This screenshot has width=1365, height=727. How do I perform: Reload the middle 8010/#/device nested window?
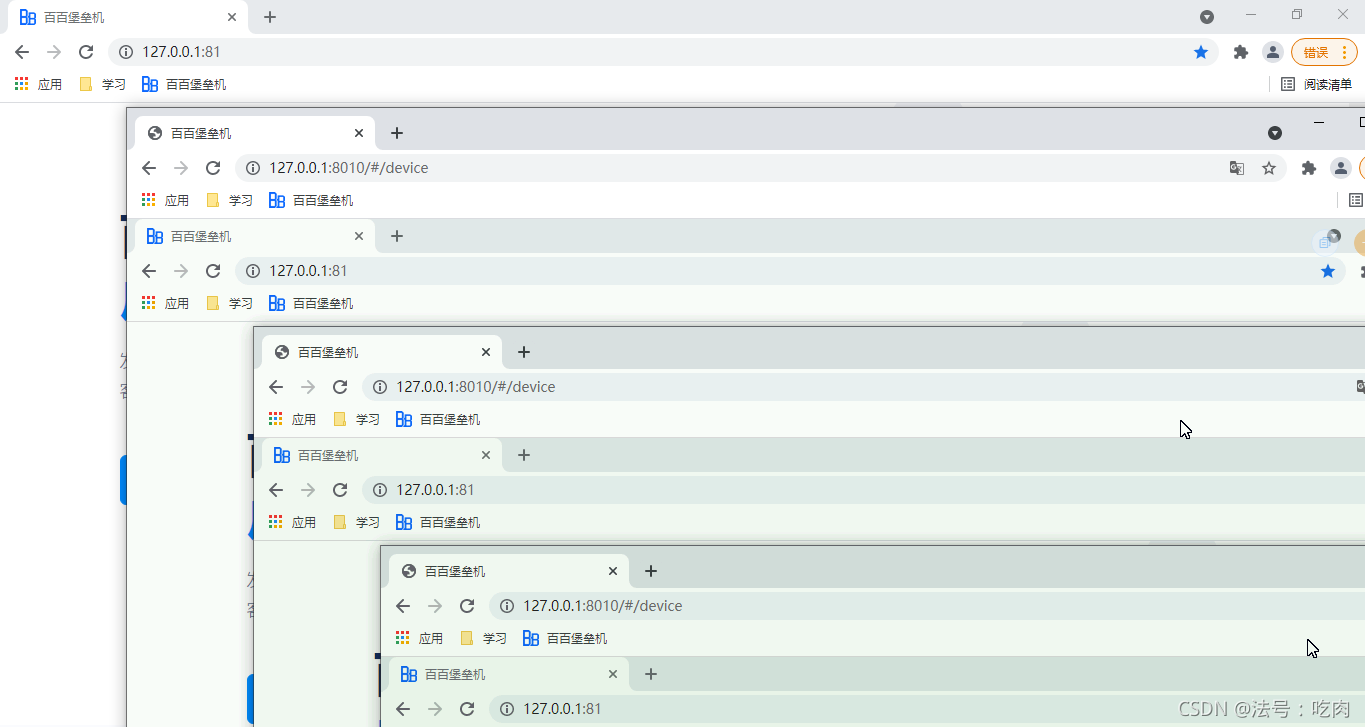[340, 387]
